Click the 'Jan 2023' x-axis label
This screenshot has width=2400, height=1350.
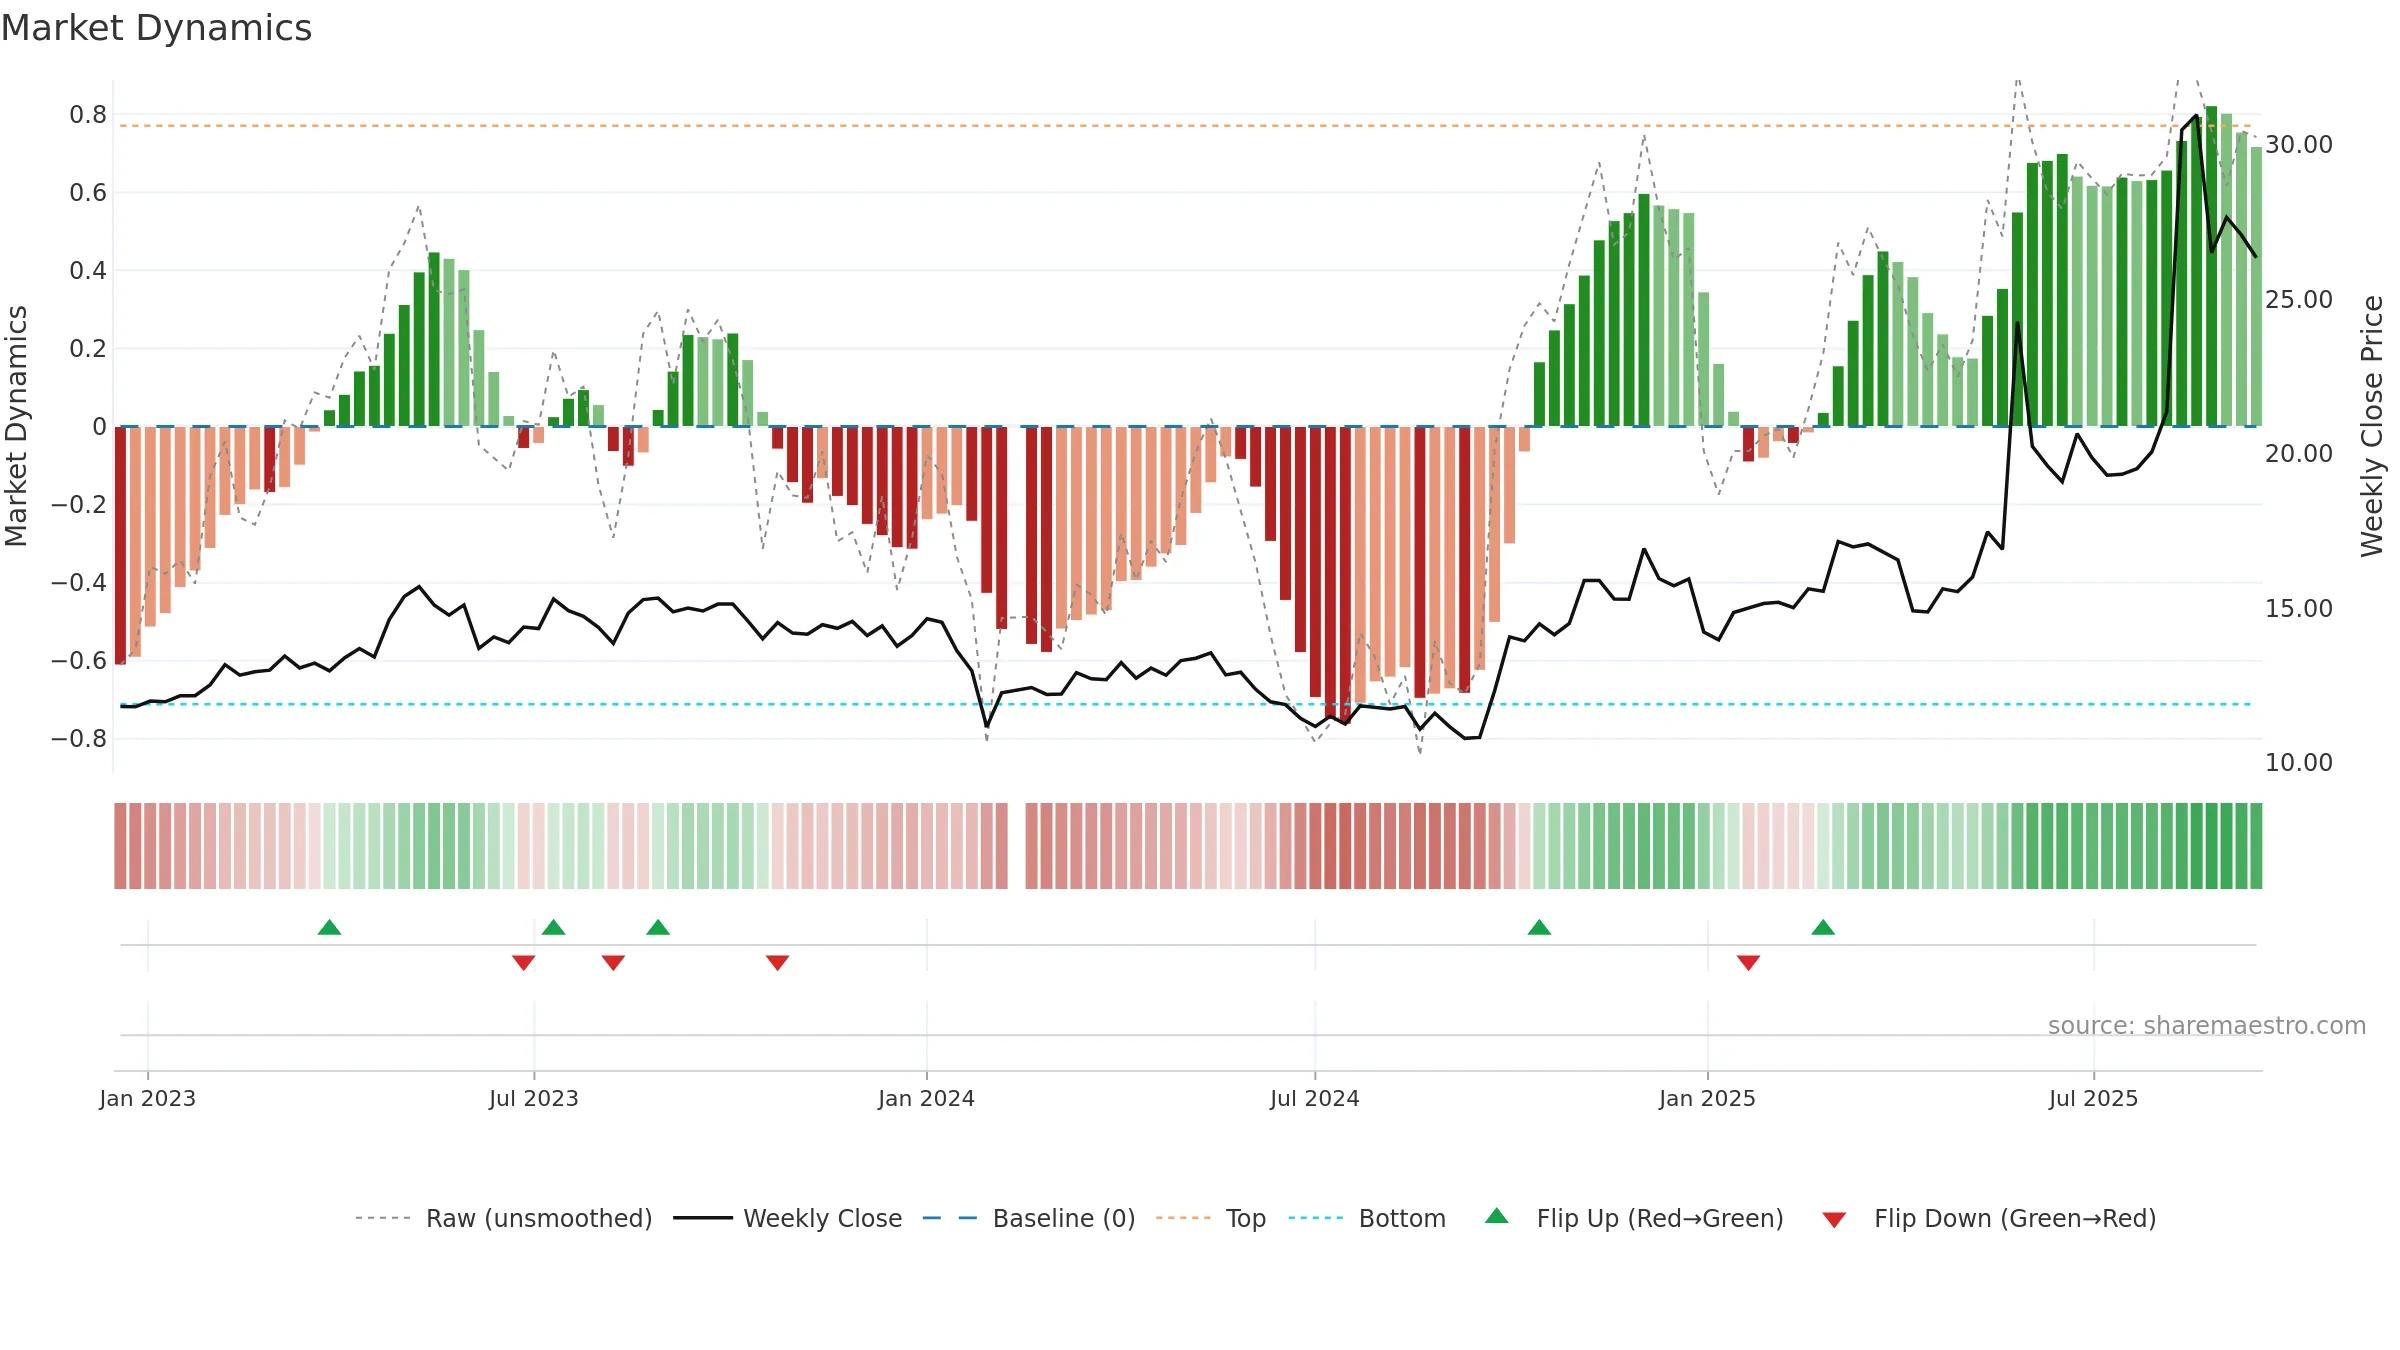(x=148, y=1098)
